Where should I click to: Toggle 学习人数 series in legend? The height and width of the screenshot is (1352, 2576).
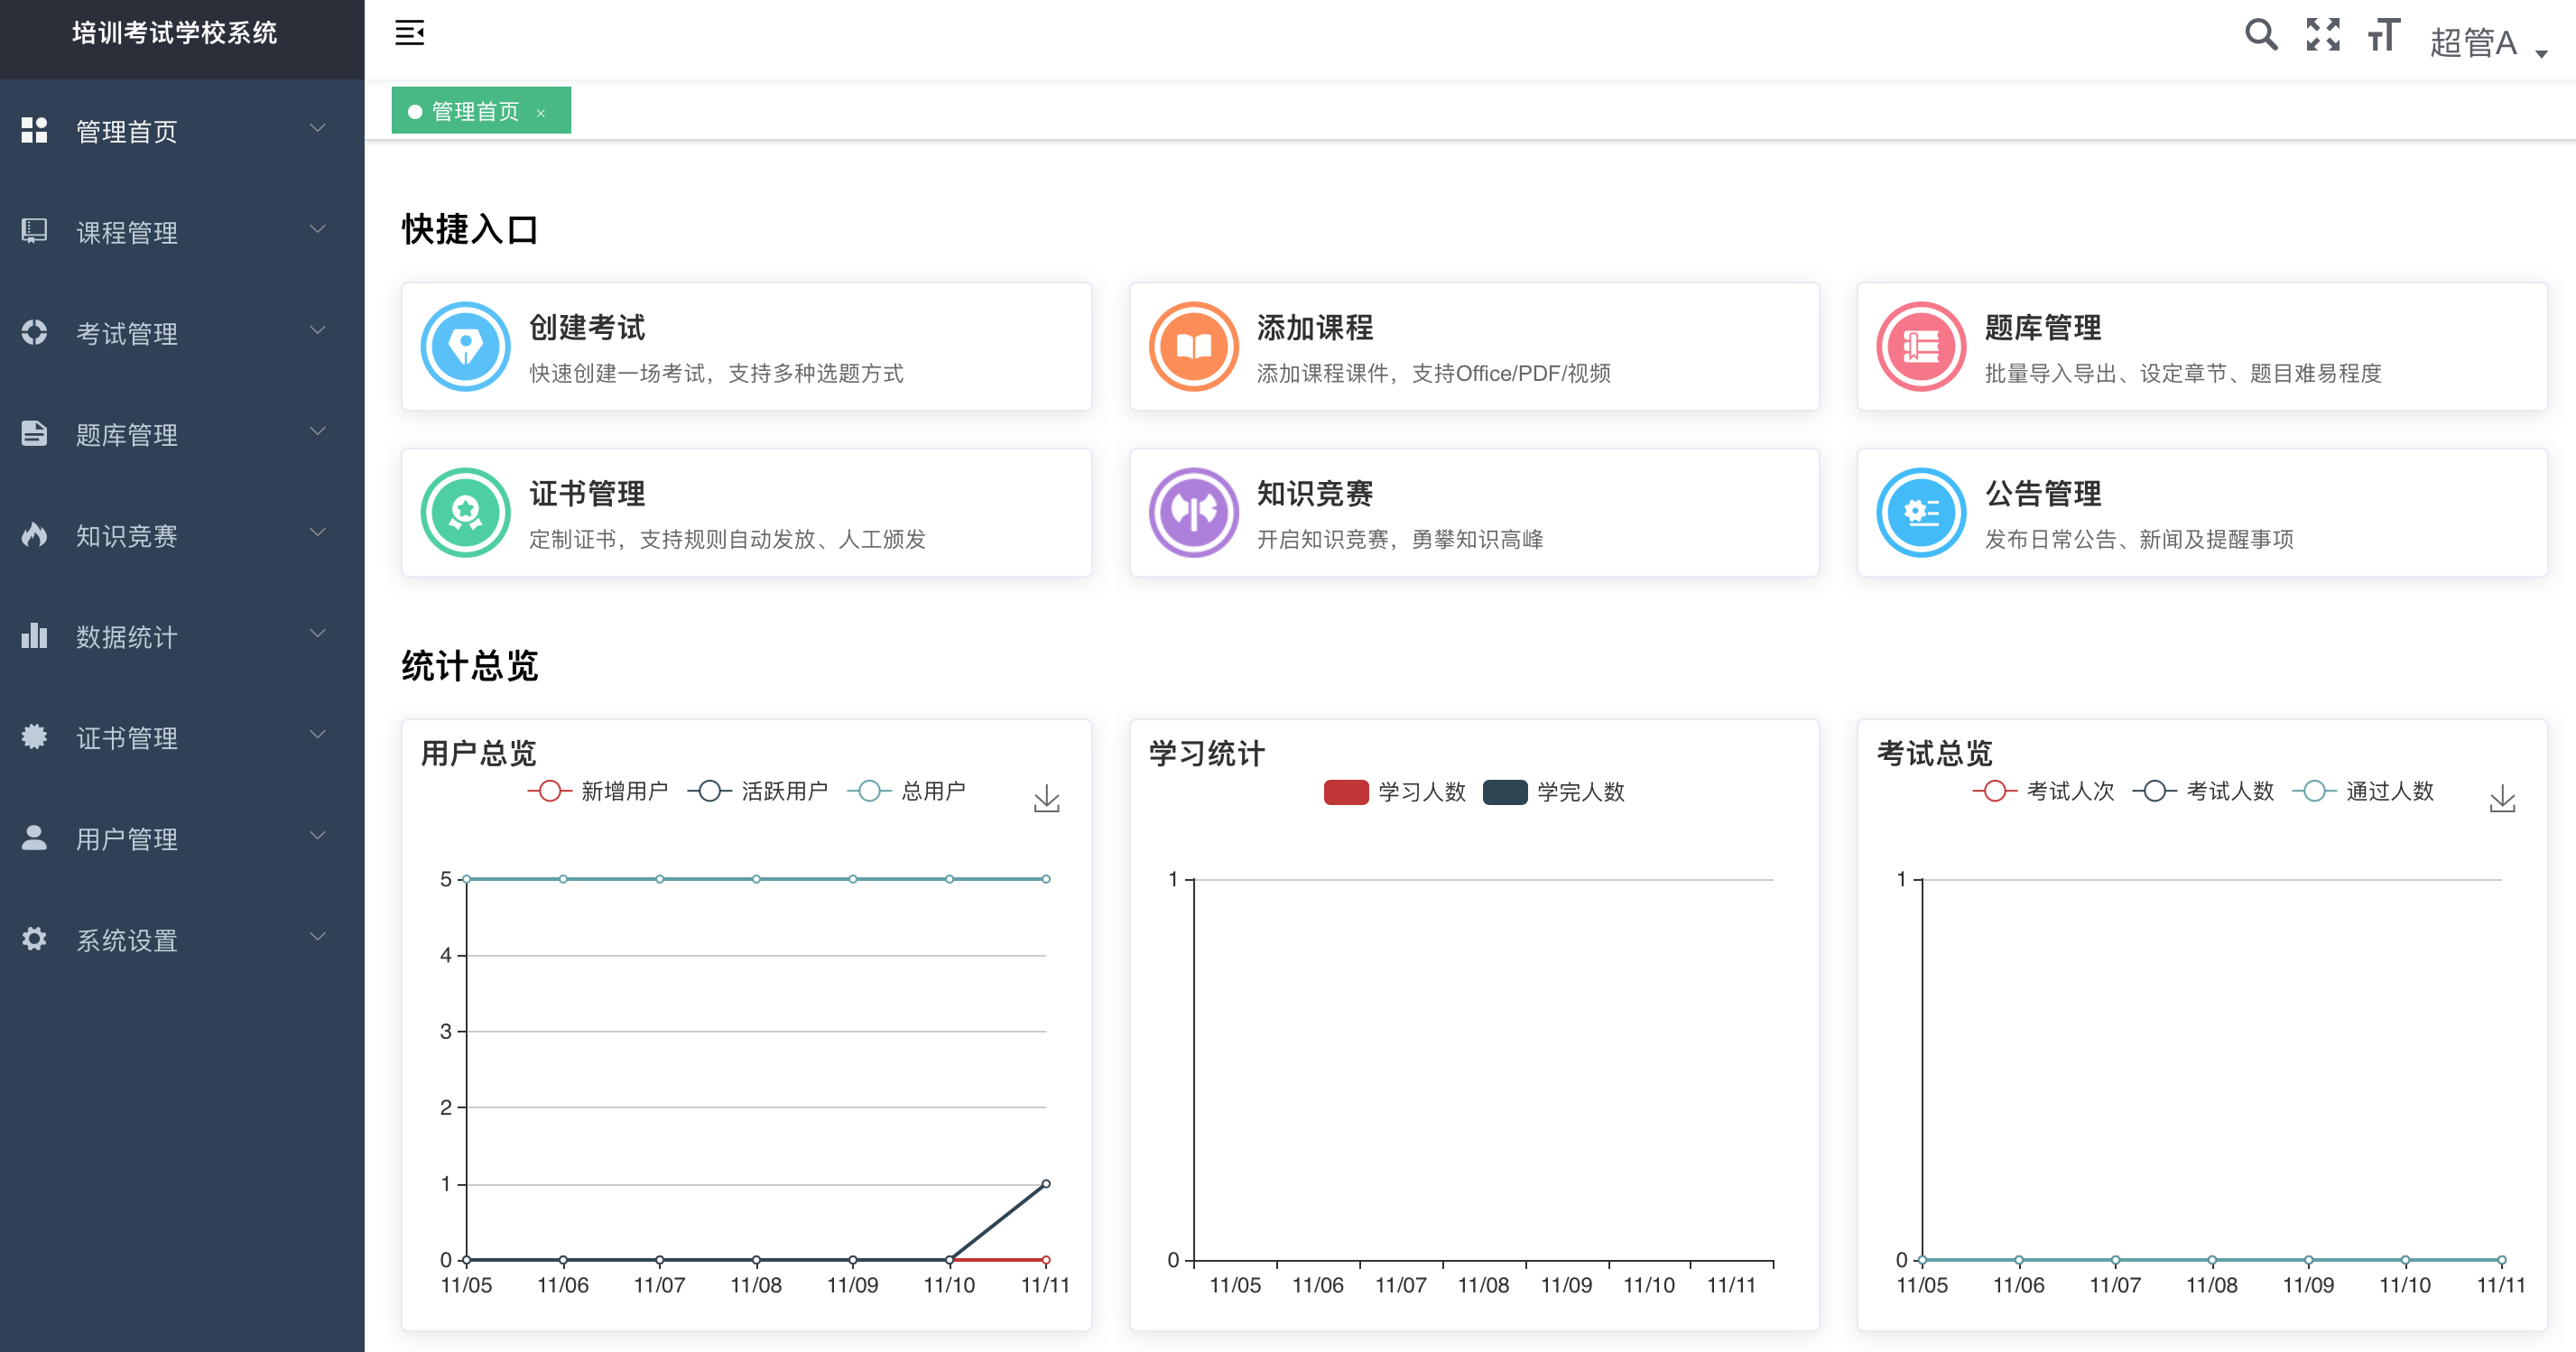tap(1394, 792)
